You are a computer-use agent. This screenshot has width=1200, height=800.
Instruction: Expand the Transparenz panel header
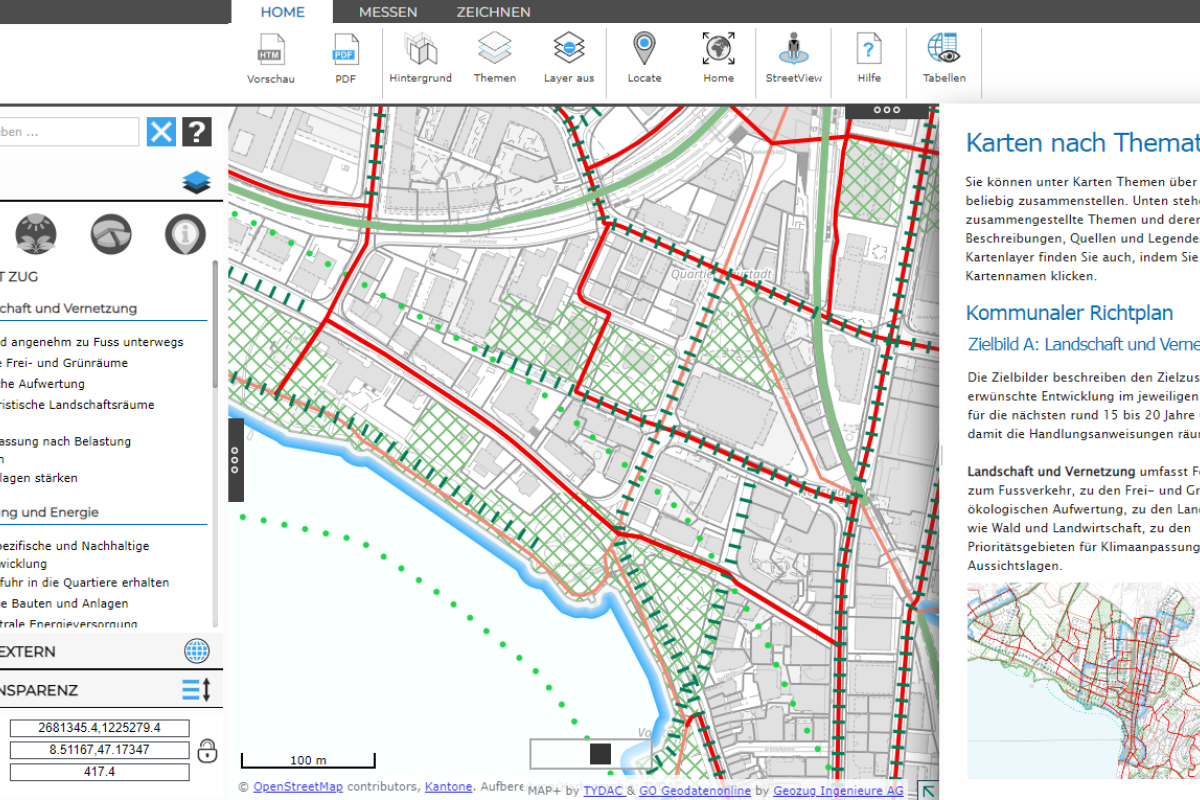pos(196,690)
